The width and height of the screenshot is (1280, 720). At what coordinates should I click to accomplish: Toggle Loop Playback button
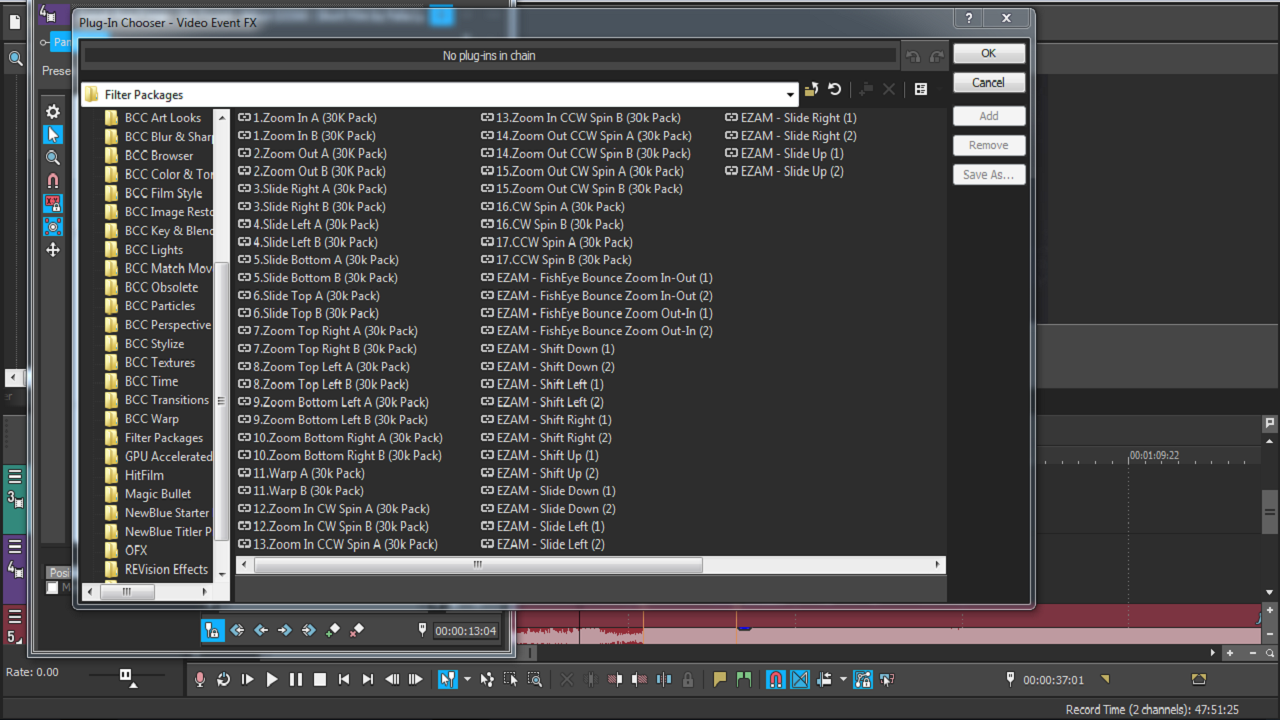pos(223,680)
